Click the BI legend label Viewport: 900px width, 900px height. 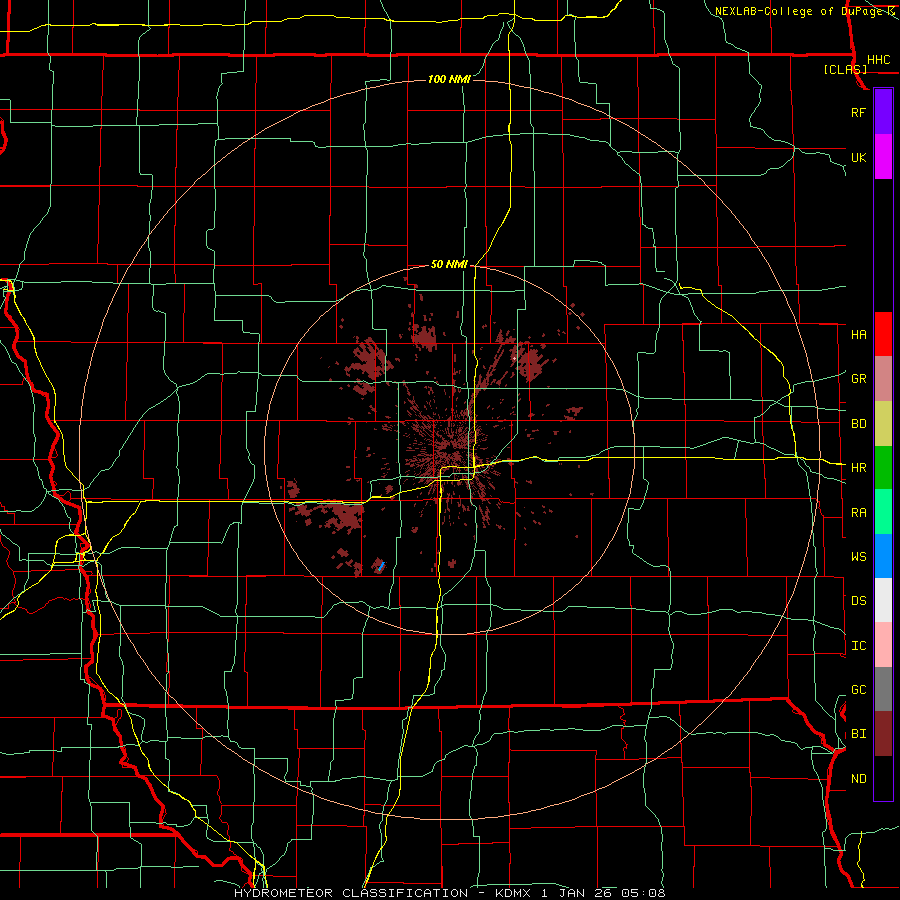859,734
